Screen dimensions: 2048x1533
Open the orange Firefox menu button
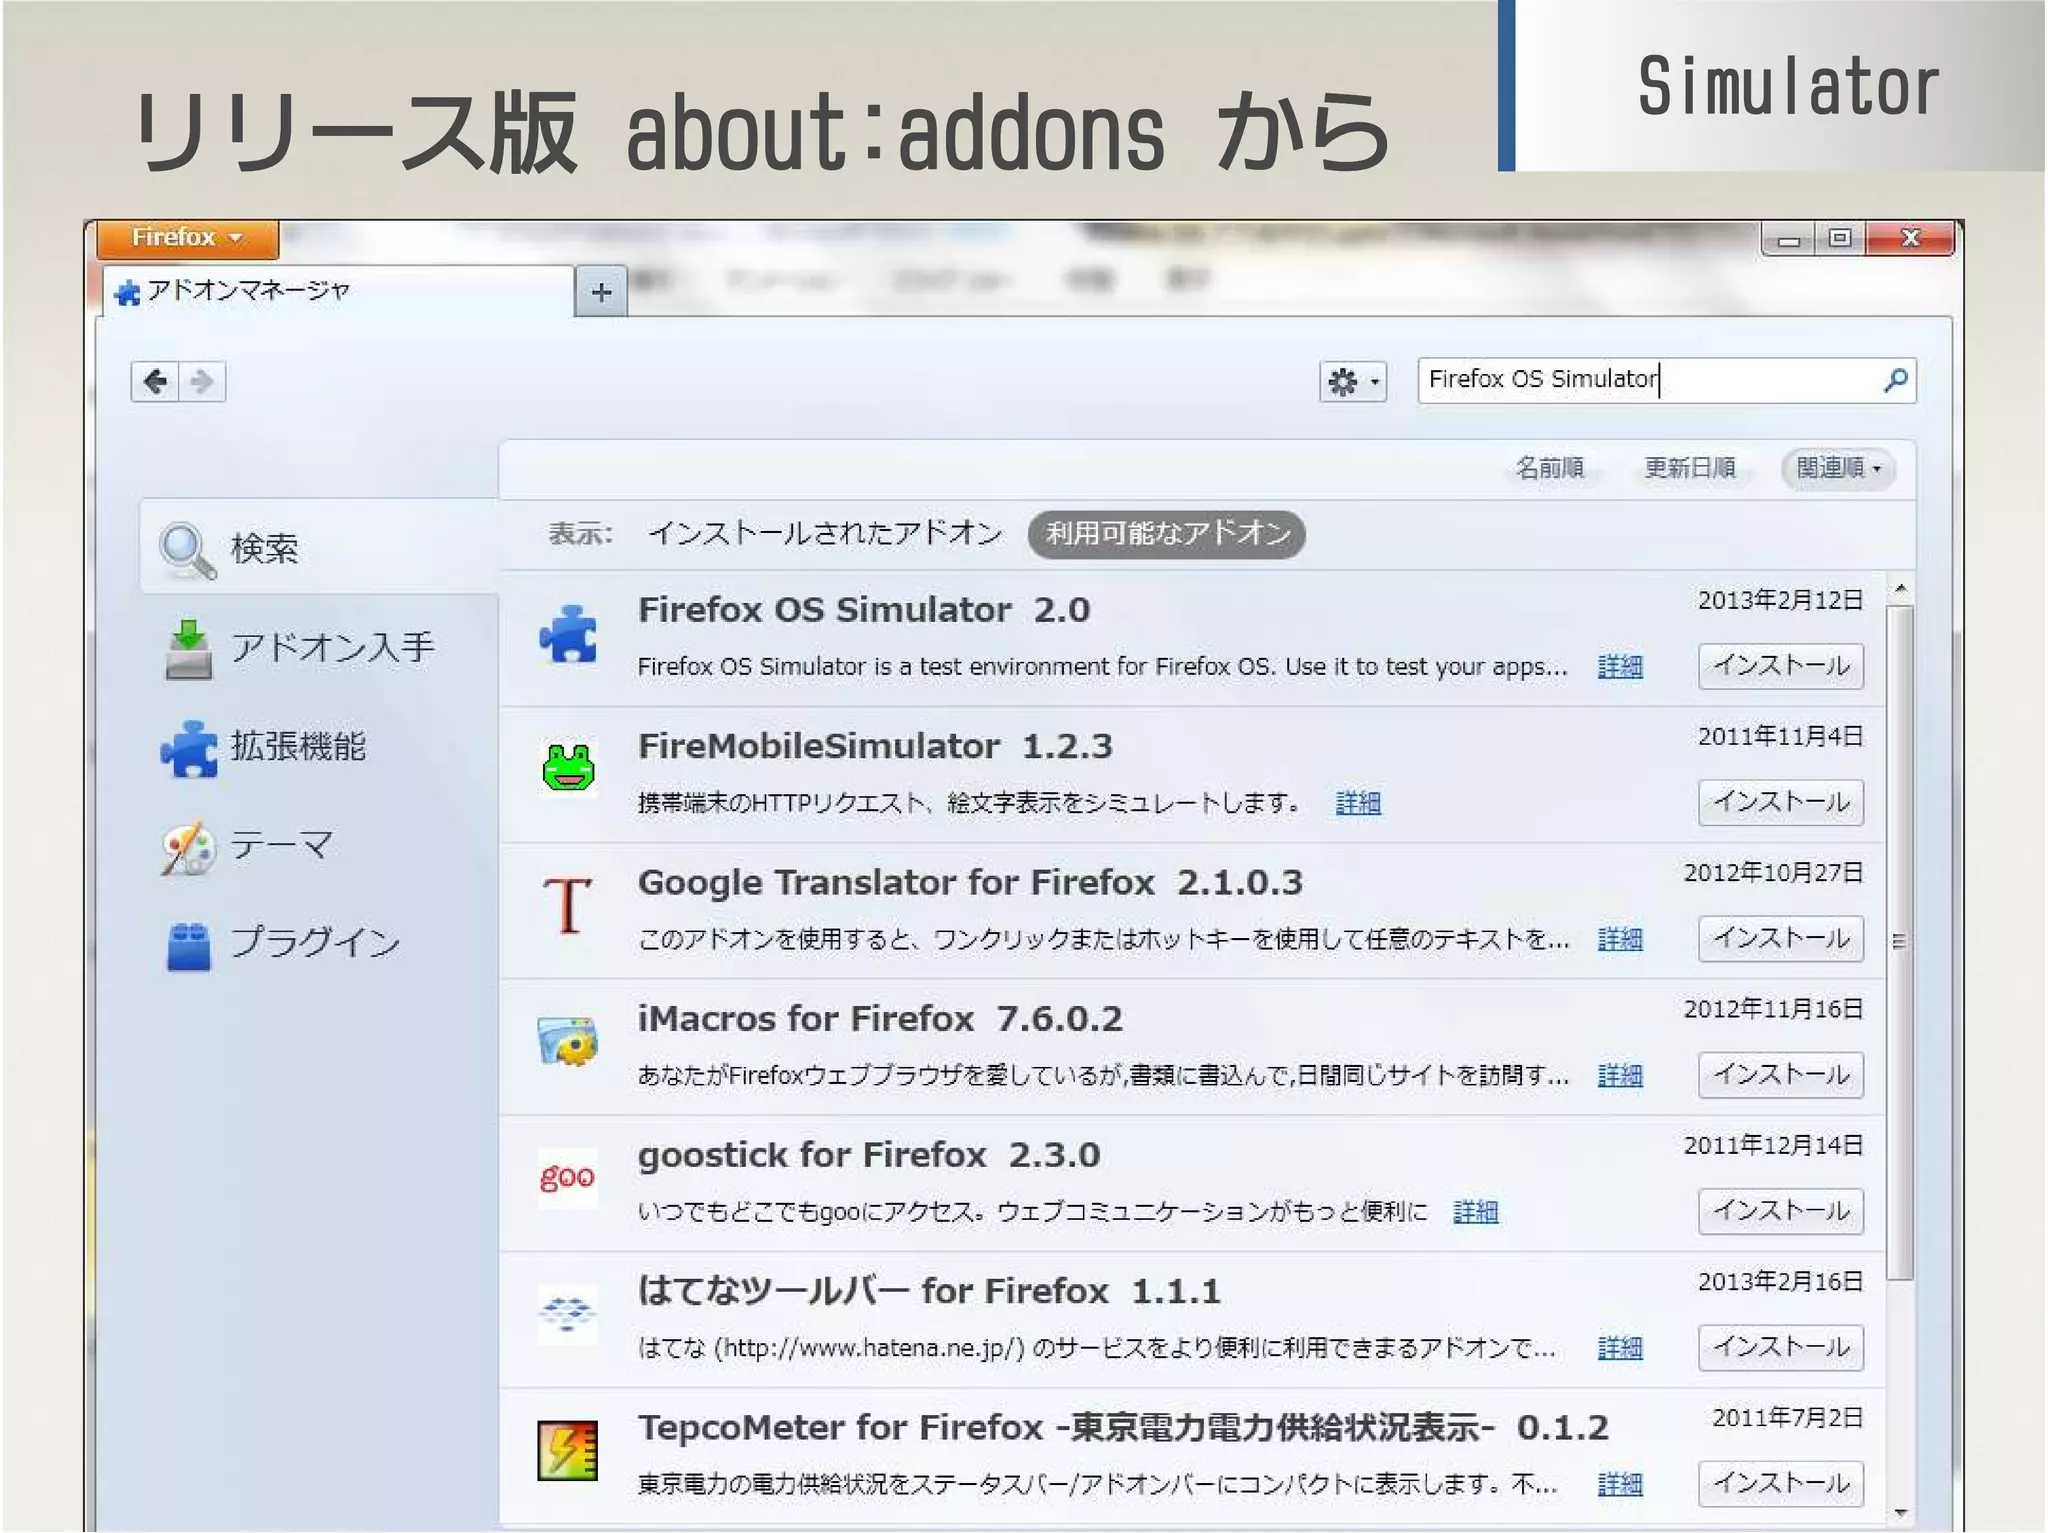[187, 238]
